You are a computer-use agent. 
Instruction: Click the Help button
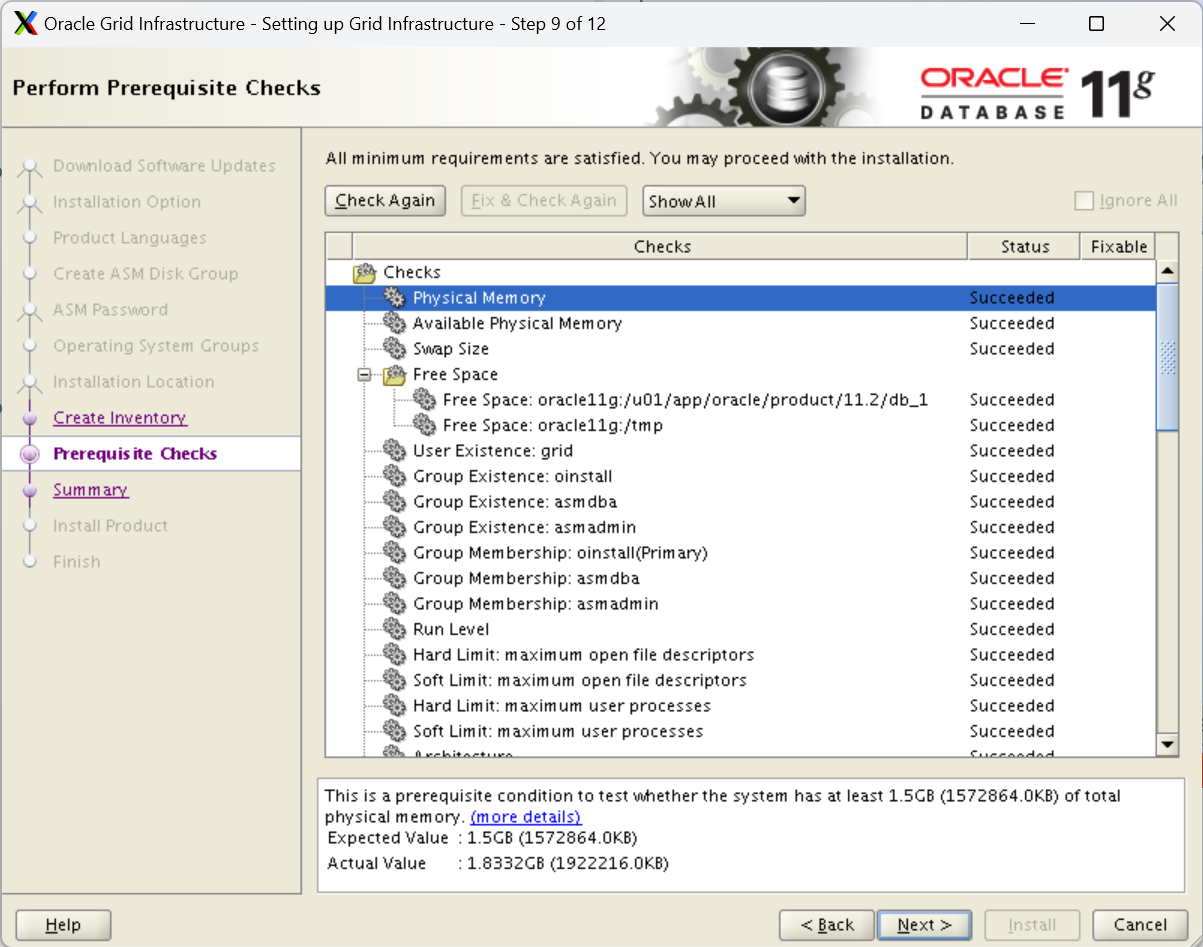click(63, 925)
